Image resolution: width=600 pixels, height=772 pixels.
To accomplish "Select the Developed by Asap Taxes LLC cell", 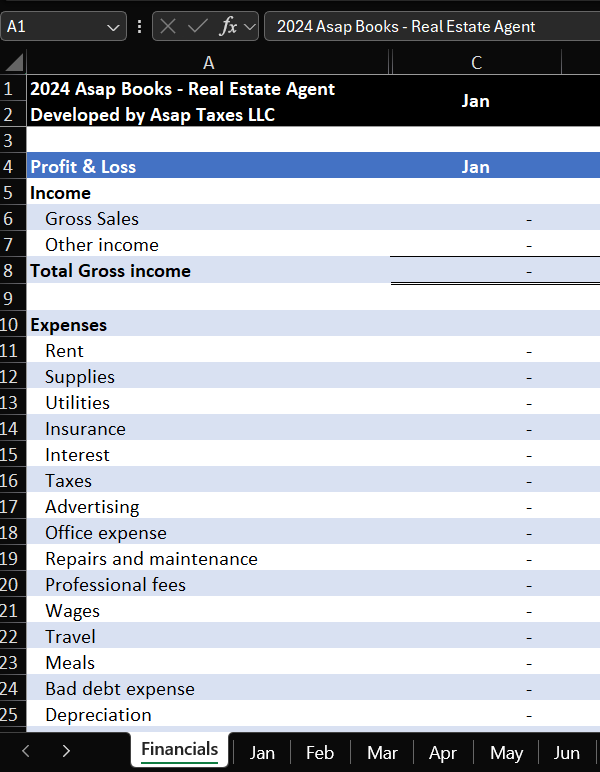I will pos(208,115).
